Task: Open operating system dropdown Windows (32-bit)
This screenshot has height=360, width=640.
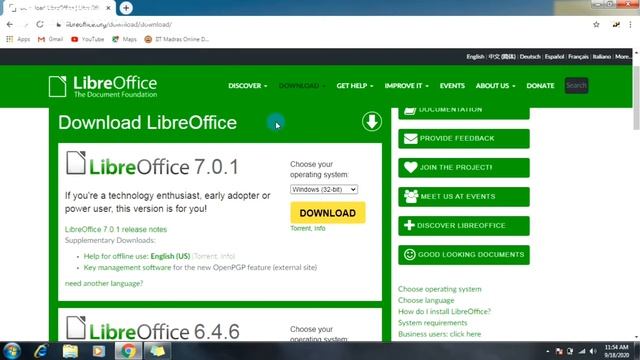Action: pos(324,189)
